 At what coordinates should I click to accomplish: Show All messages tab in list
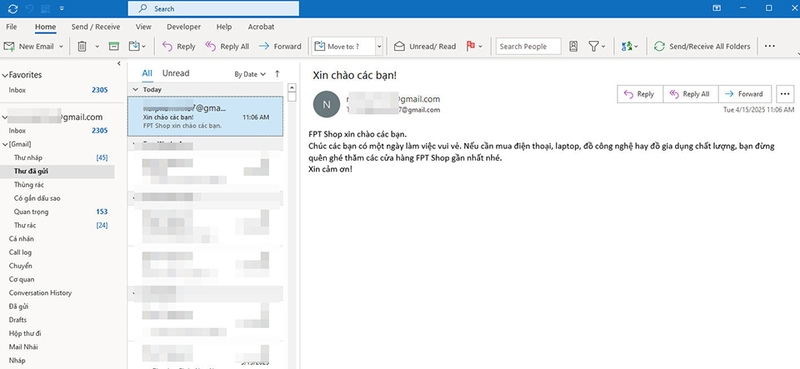point(147,73)
